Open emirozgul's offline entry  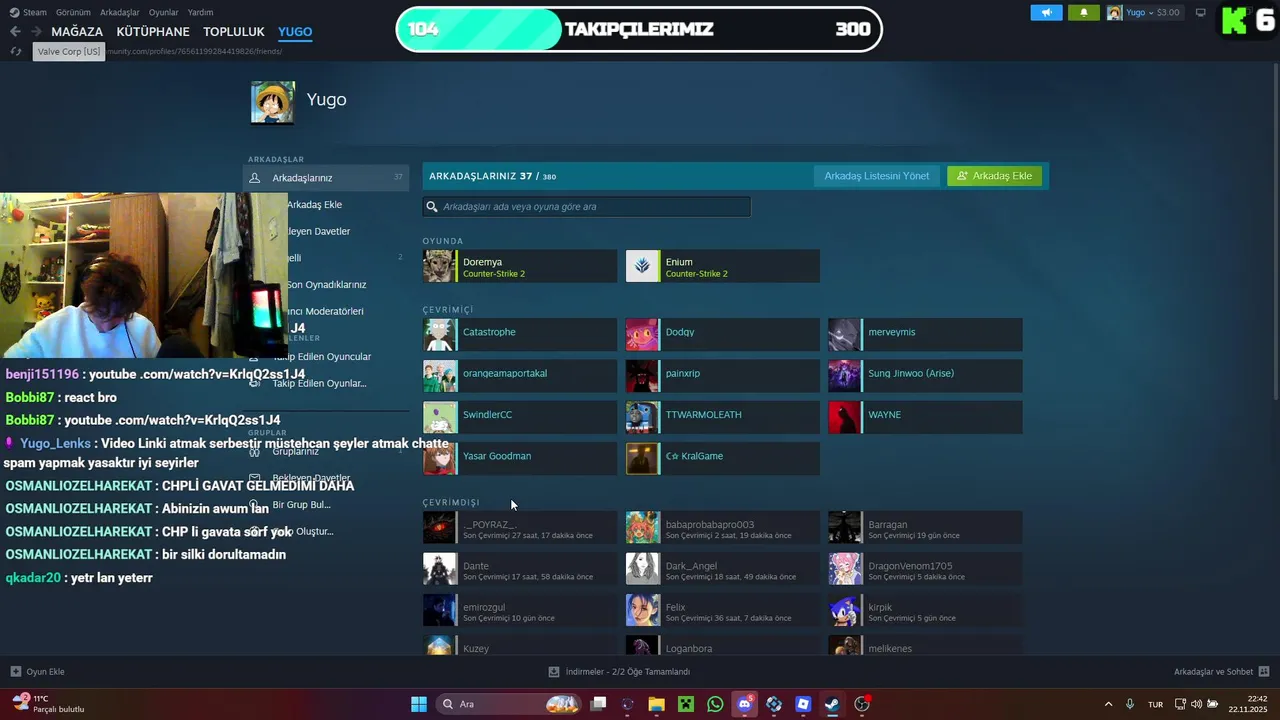click(x=520, y=610)
